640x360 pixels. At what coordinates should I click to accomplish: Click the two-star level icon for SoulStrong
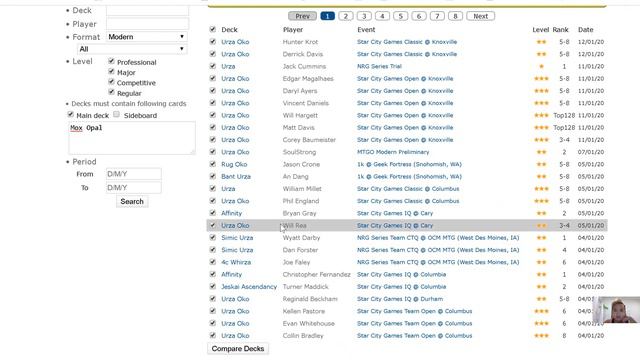(541, 152)
